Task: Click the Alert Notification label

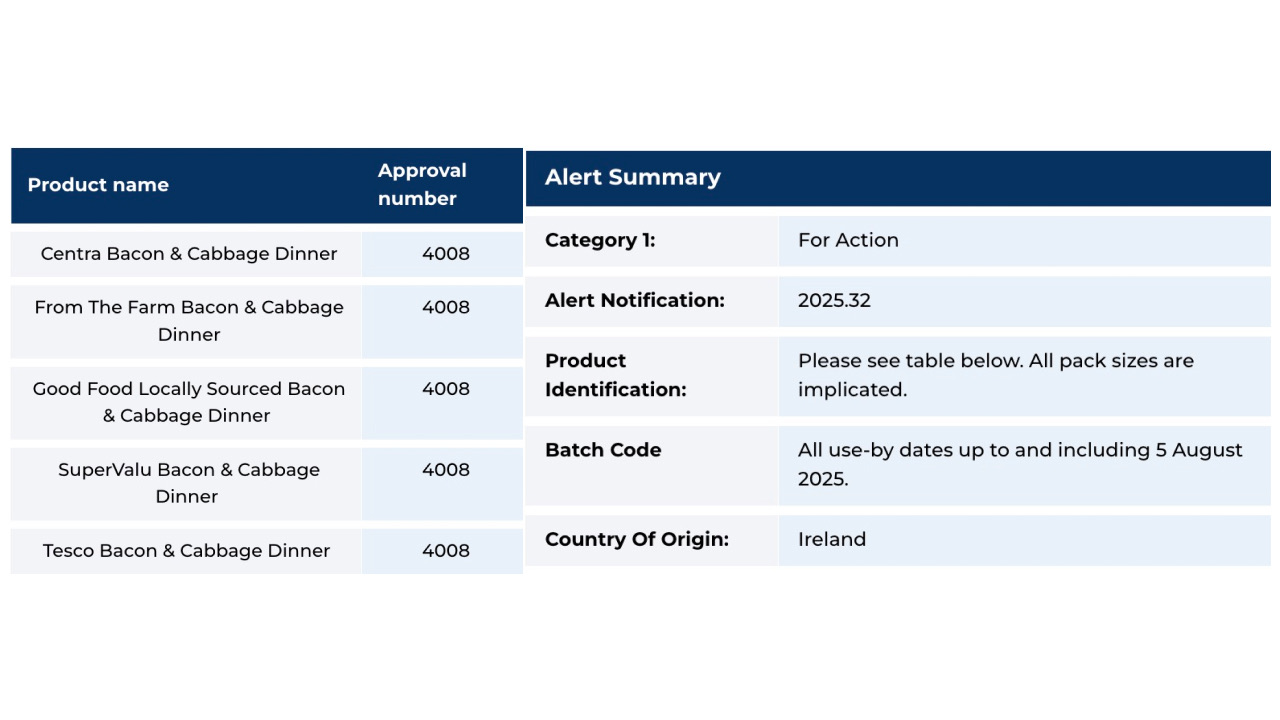Action: coord(635,300)
